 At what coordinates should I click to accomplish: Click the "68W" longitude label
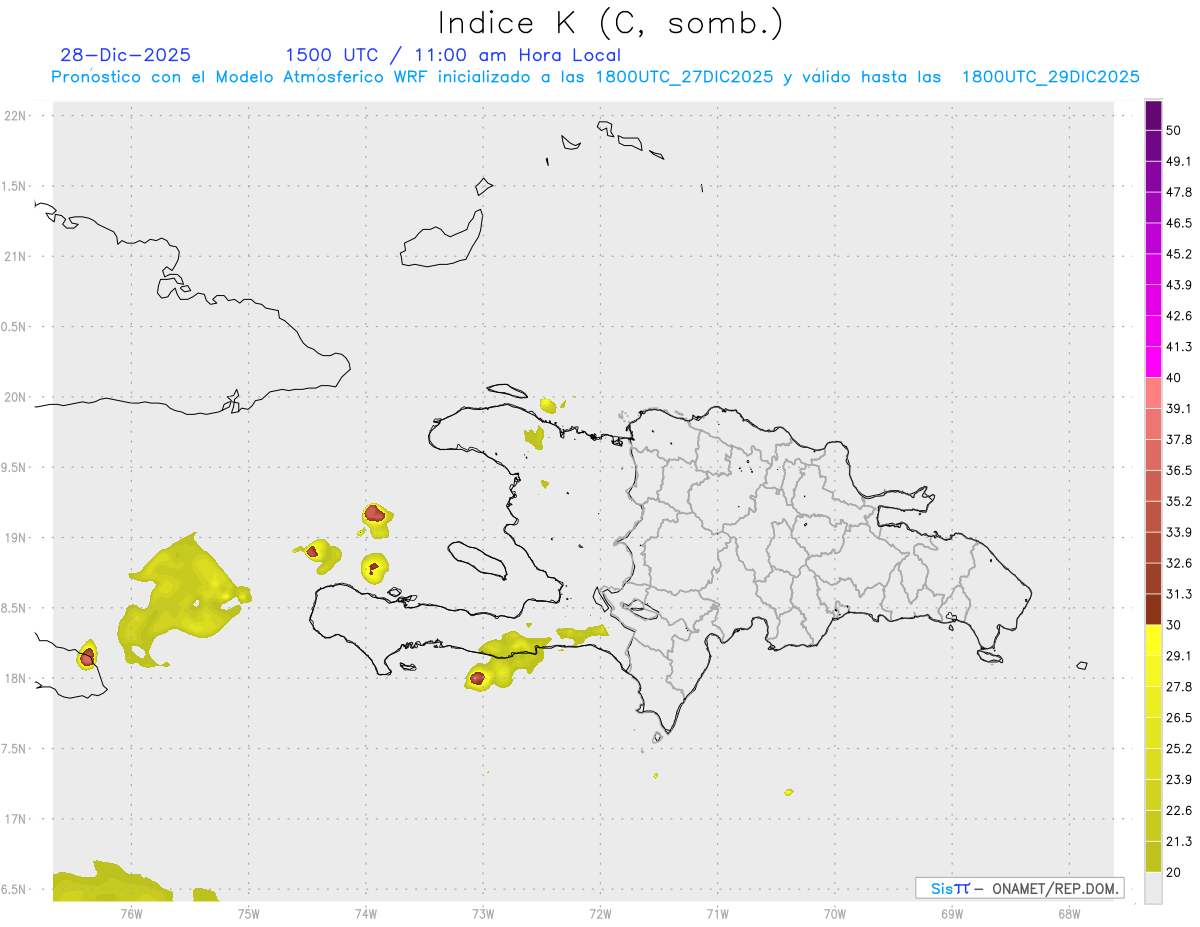1069,912
